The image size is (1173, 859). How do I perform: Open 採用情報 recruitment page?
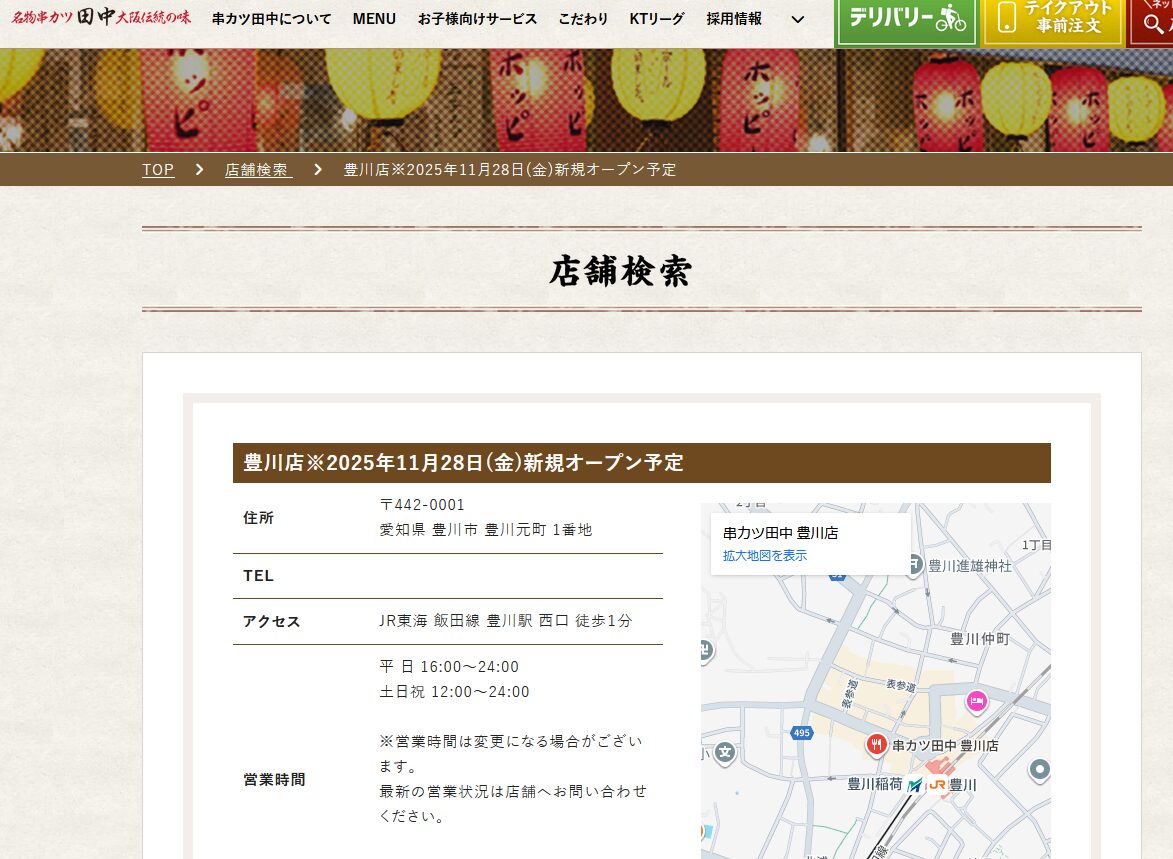click(x=734, y=19)
